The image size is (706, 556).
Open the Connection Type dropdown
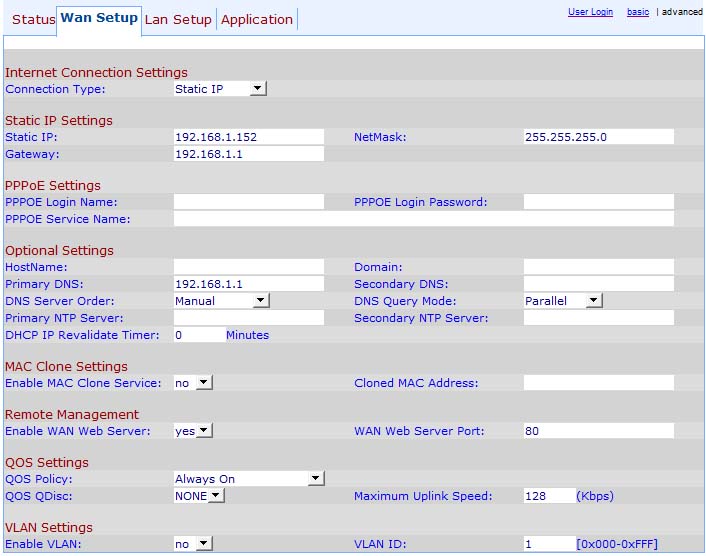(x=220, y=89)
